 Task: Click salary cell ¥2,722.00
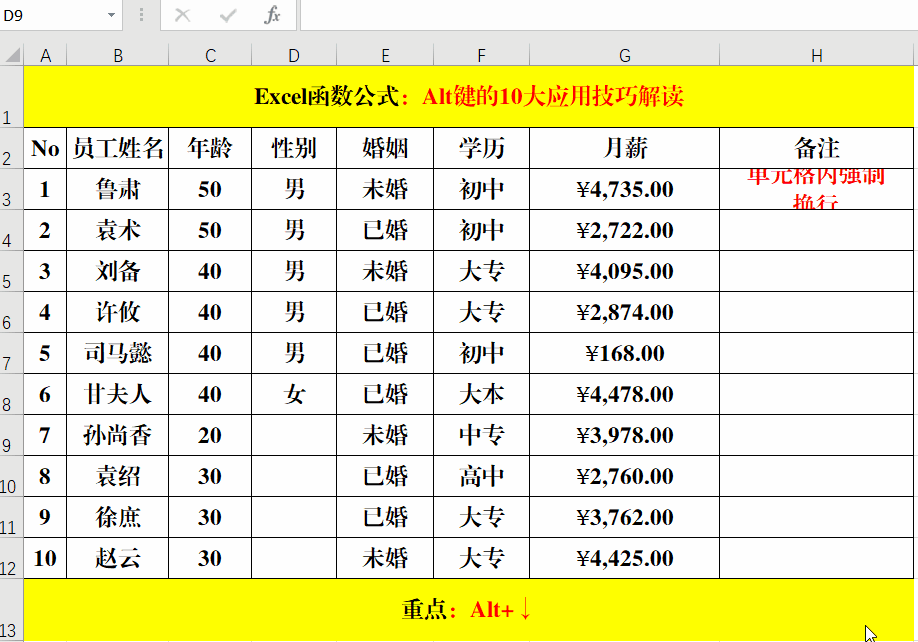click(625, 230)
